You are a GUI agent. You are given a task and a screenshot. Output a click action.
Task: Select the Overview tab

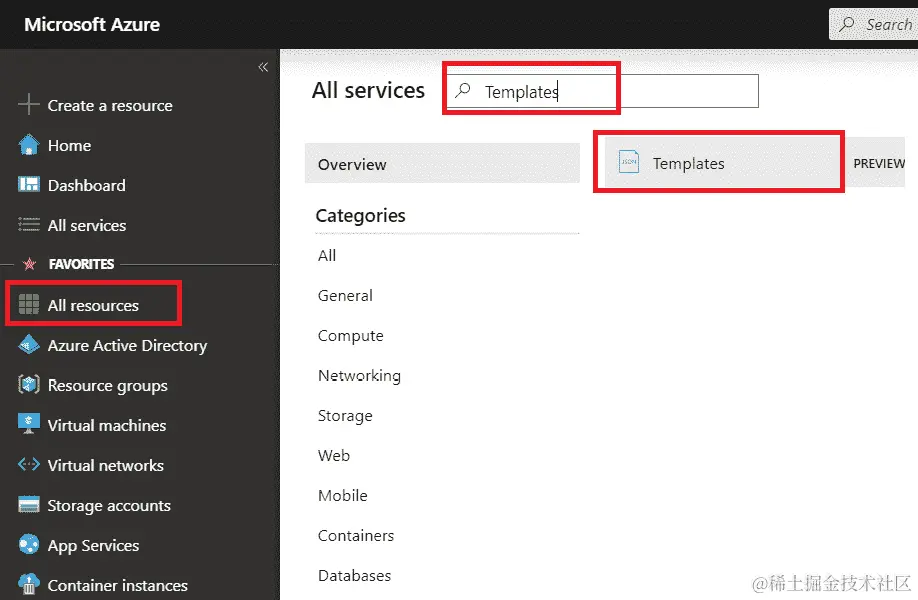pos(442,163)
